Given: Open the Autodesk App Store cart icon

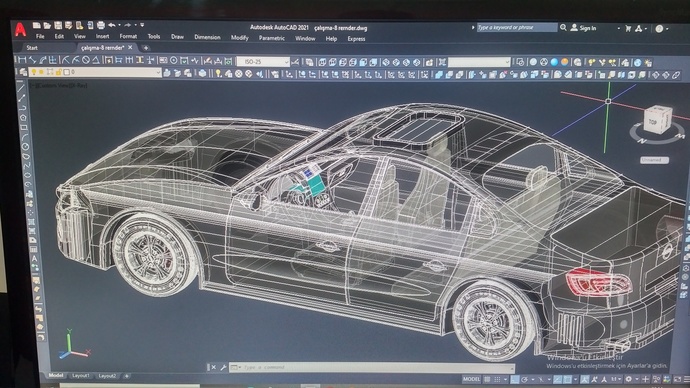Looking at the screenshot, I should click(628, 29).
